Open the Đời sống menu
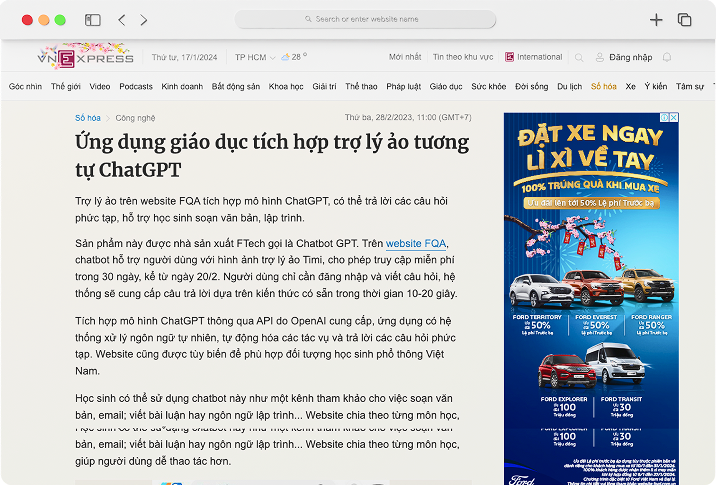This screenshot has height=485, width=716. pyautogui.click(x=532, y=86)
